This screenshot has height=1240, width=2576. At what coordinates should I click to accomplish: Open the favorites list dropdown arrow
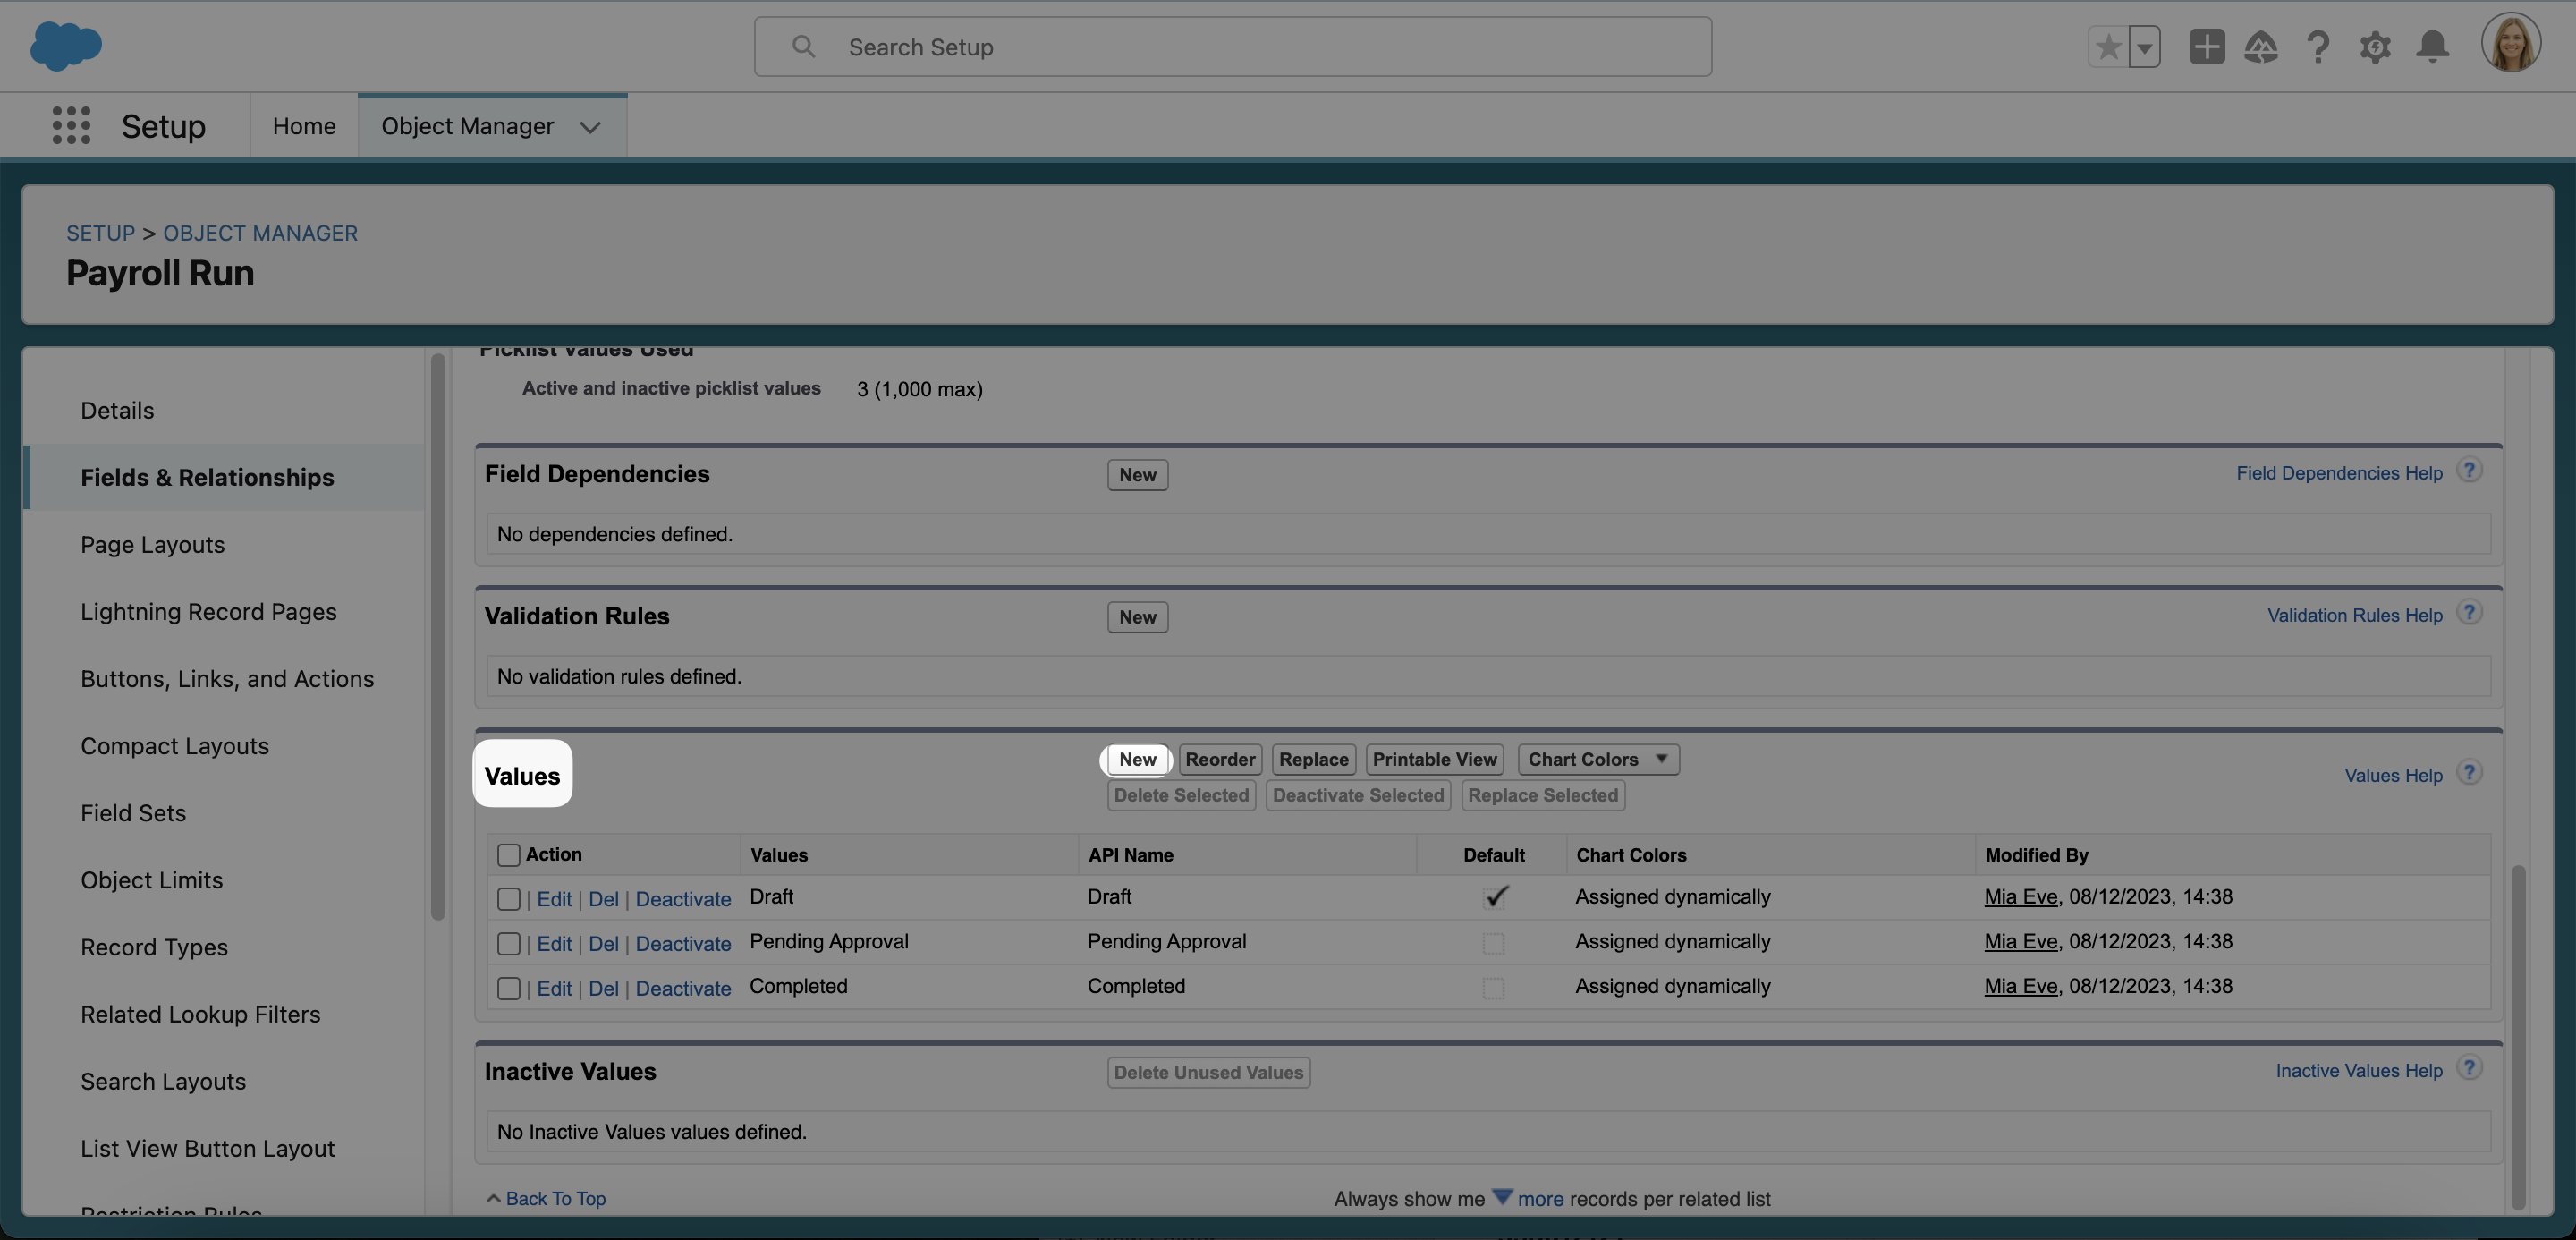pyautogui.click(x=2144, y=47)
